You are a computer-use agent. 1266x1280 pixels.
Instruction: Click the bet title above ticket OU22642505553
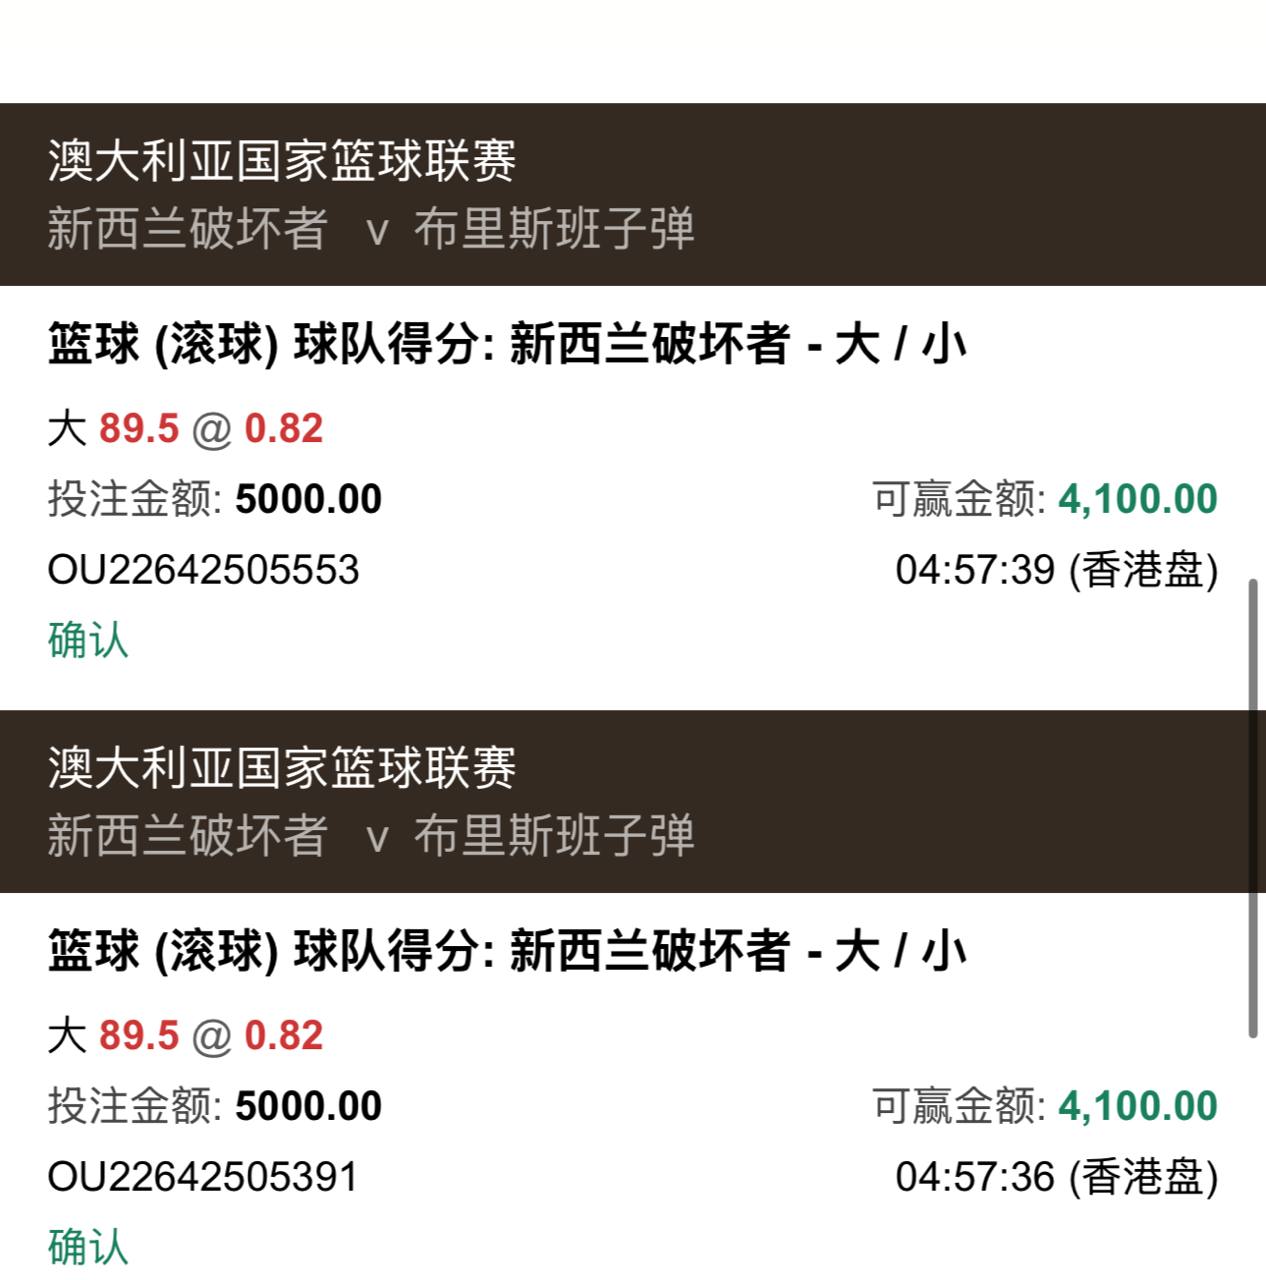tap(506, 345)
